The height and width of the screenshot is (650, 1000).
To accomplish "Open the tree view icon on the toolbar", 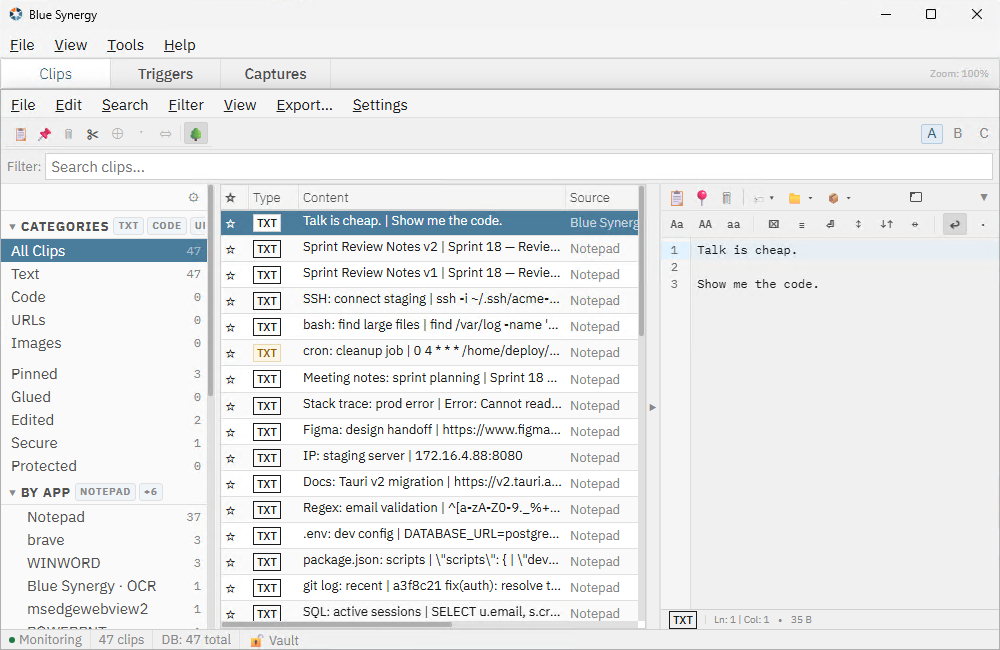I will click(x=196, y=131).
